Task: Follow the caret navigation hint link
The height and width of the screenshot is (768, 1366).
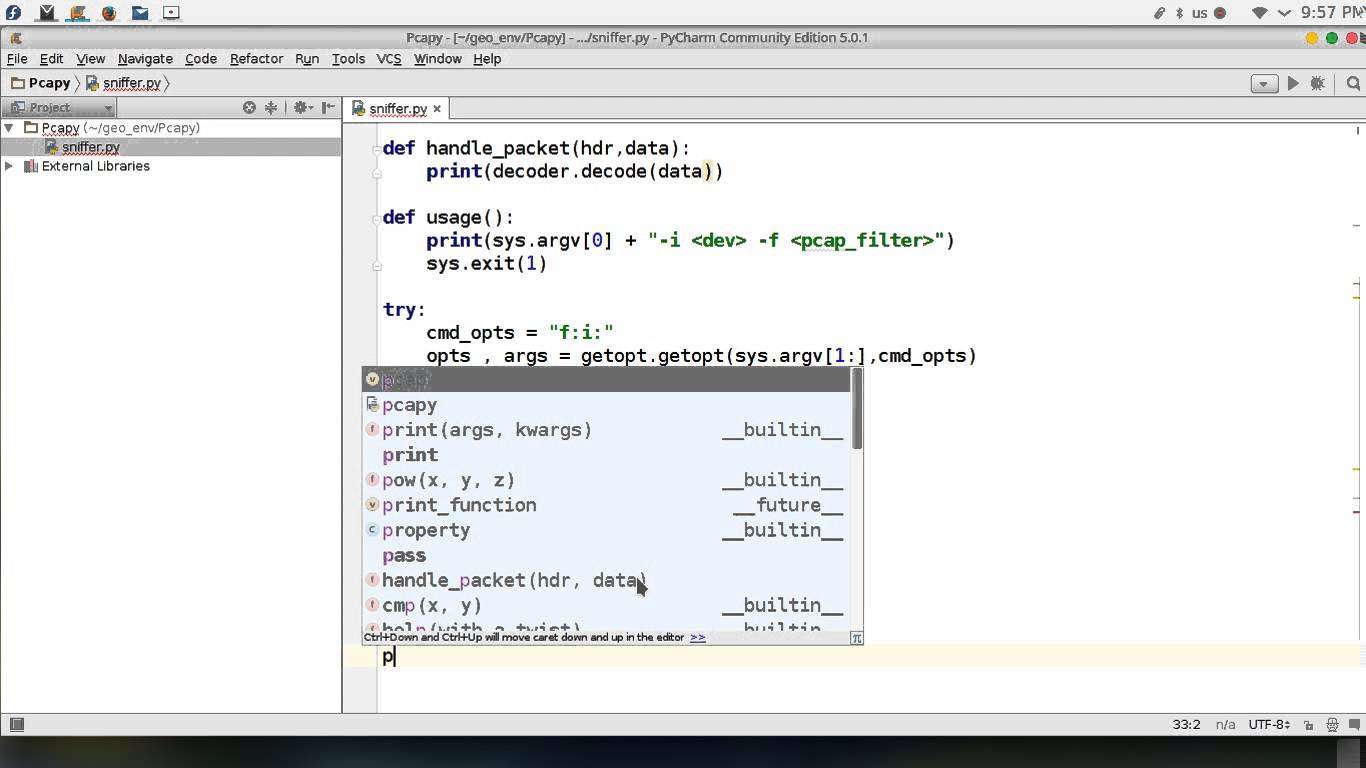Action: [x=697, y=637]
